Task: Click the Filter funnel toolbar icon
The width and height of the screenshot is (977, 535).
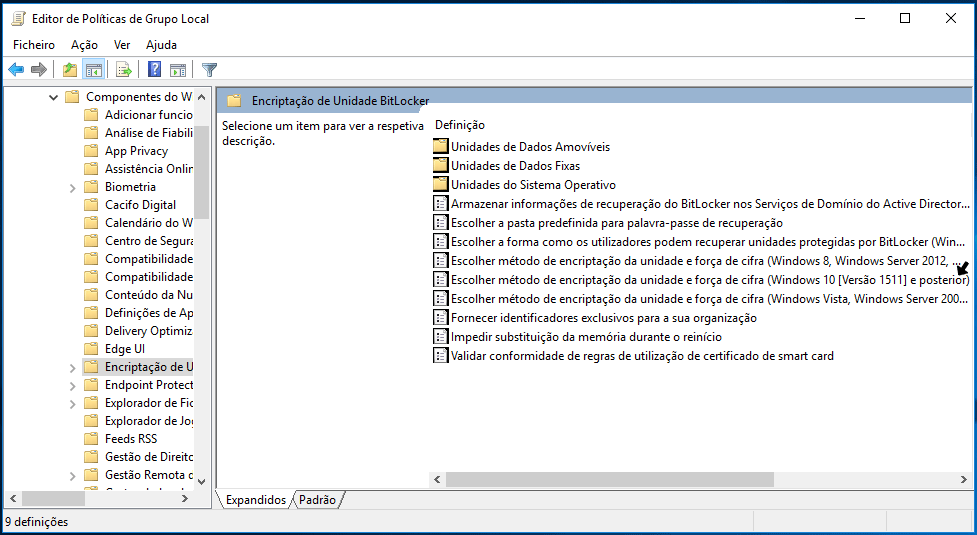Action: click(209, 70)
